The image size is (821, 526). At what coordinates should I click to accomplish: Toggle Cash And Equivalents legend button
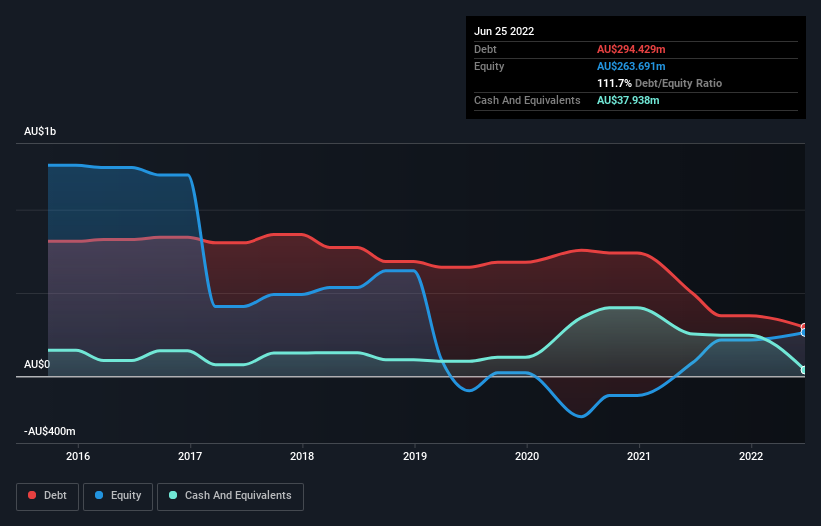tap(230, 496)
